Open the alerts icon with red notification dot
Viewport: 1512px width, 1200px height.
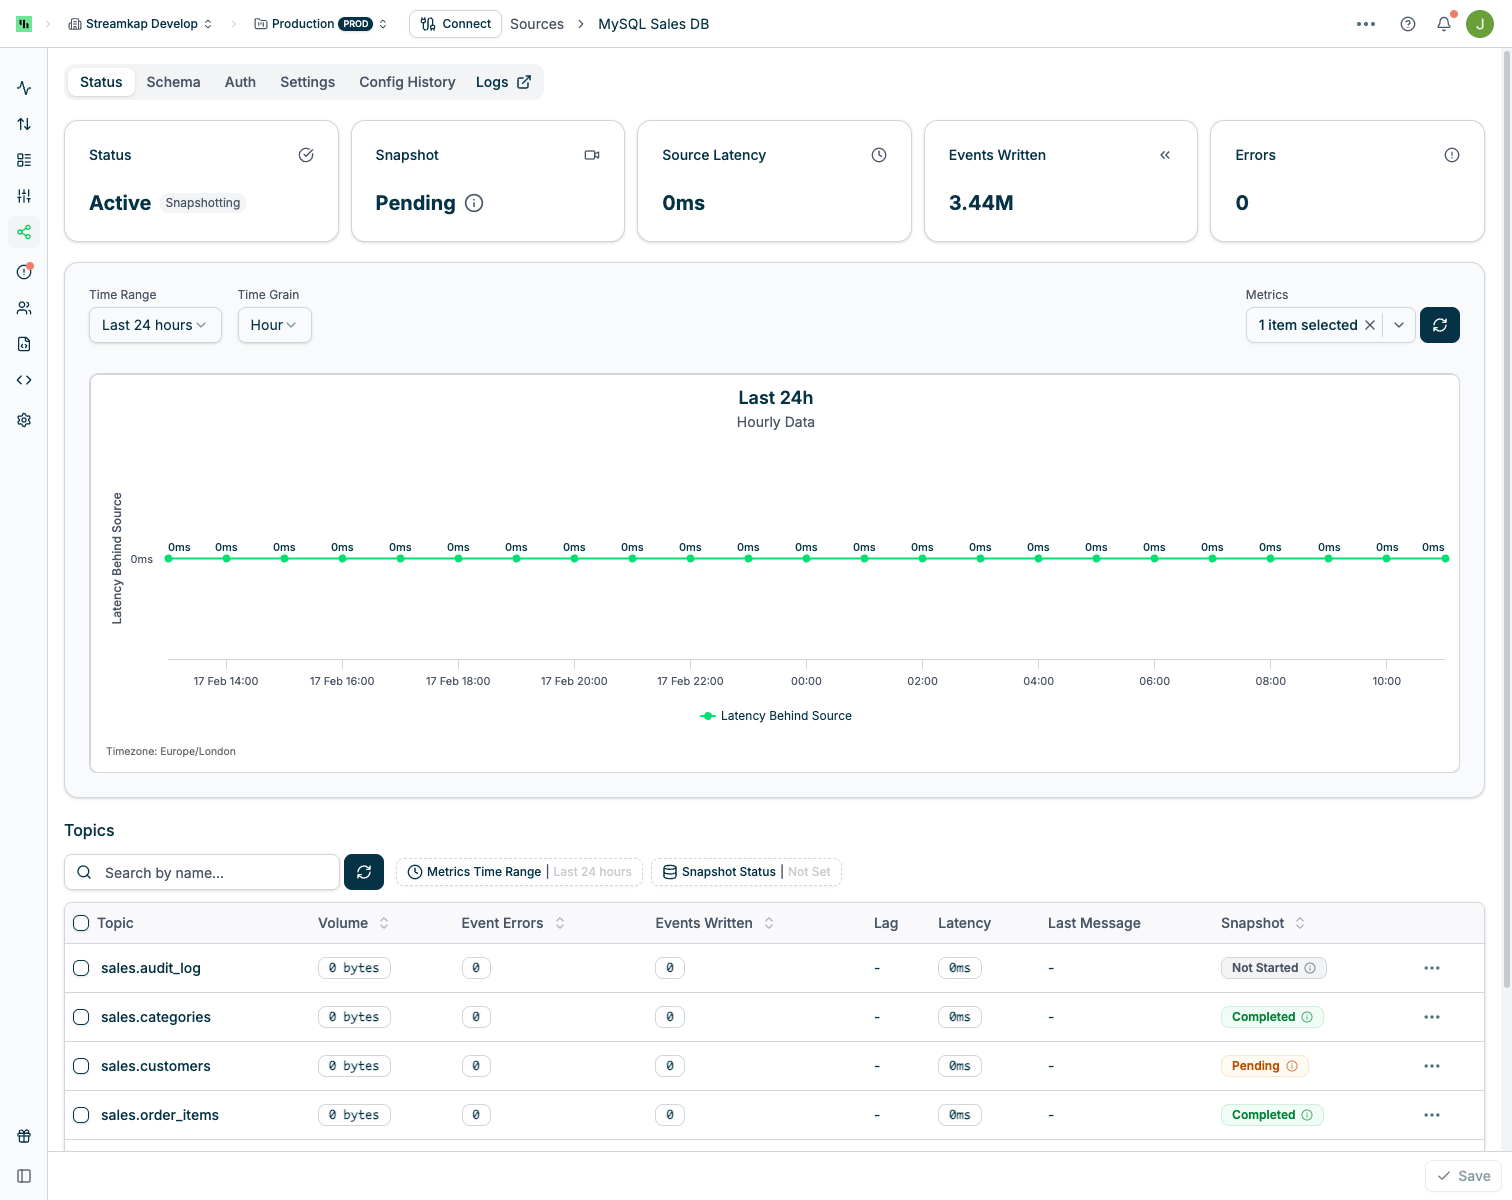coord(23,270)
